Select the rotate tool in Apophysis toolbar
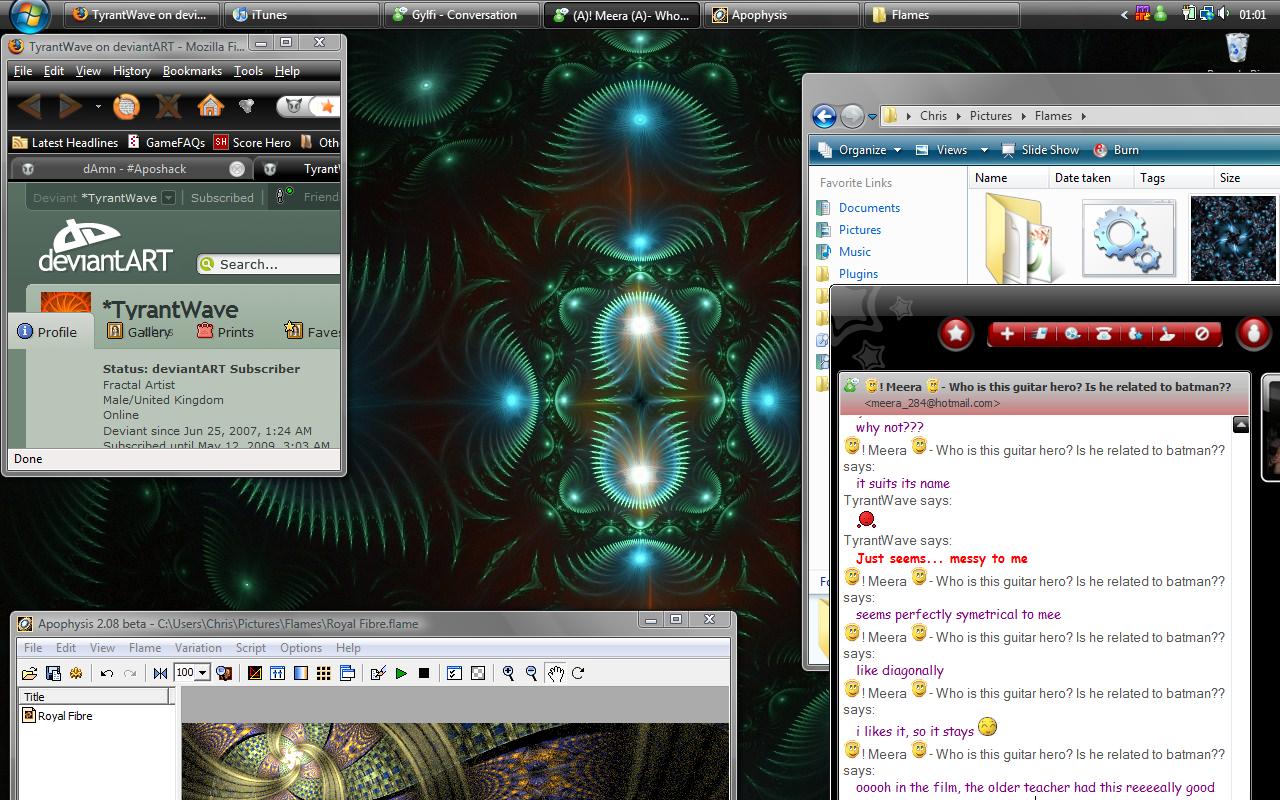This screenshot has width=1280, height=800. pyautogui.click(x=578, y=674)
